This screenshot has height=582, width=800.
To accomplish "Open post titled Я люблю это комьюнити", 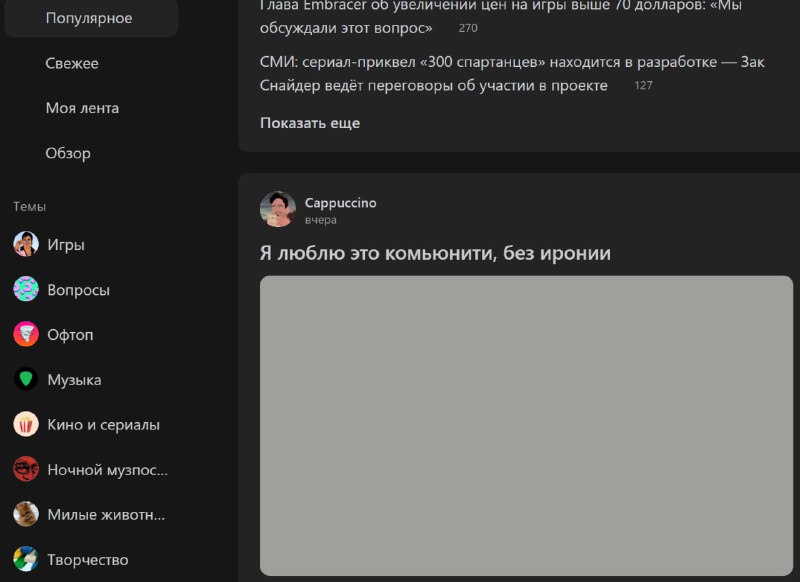I will click(435, 253).
